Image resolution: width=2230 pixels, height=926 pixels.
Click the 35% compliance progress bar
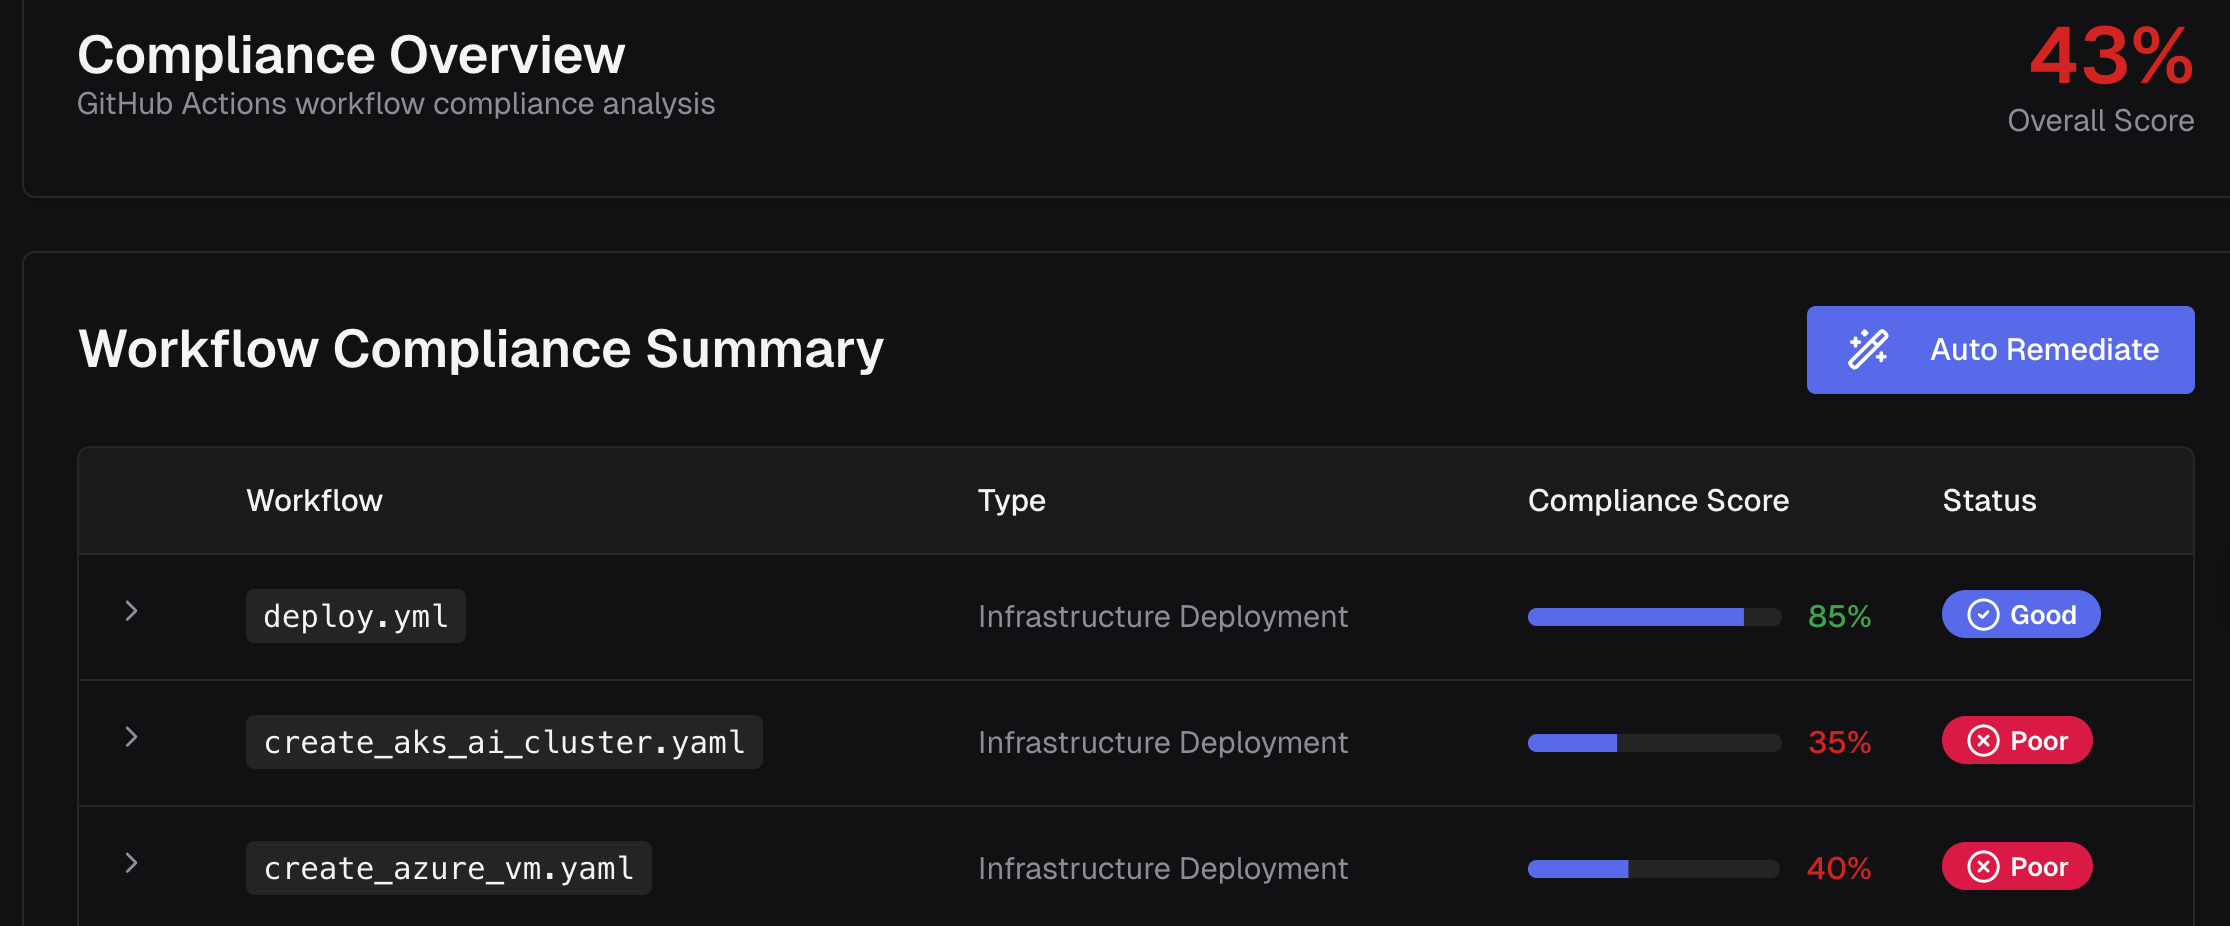tap(1654, 743)
